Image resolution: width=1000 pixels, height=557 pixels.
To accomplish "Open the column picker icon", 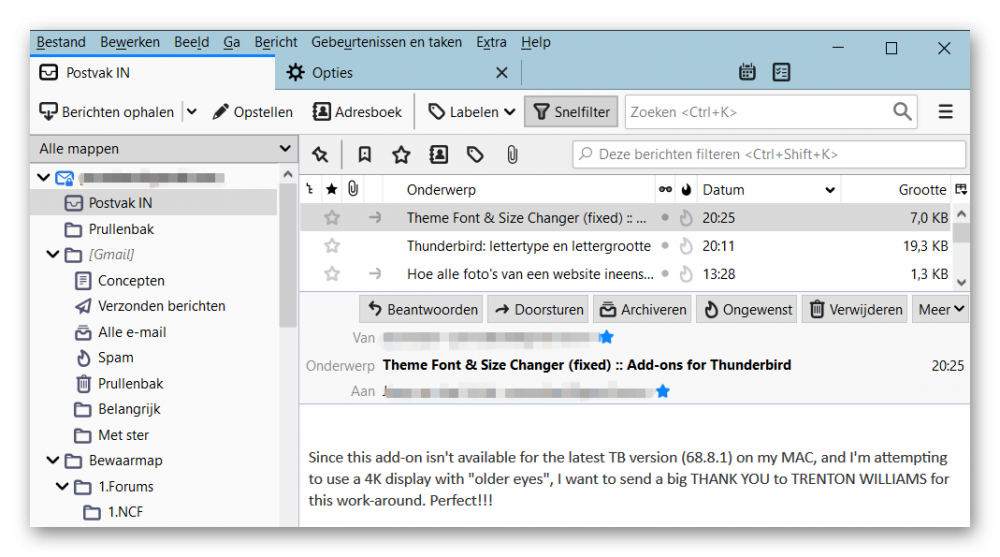I will click(x=960, y=189).
